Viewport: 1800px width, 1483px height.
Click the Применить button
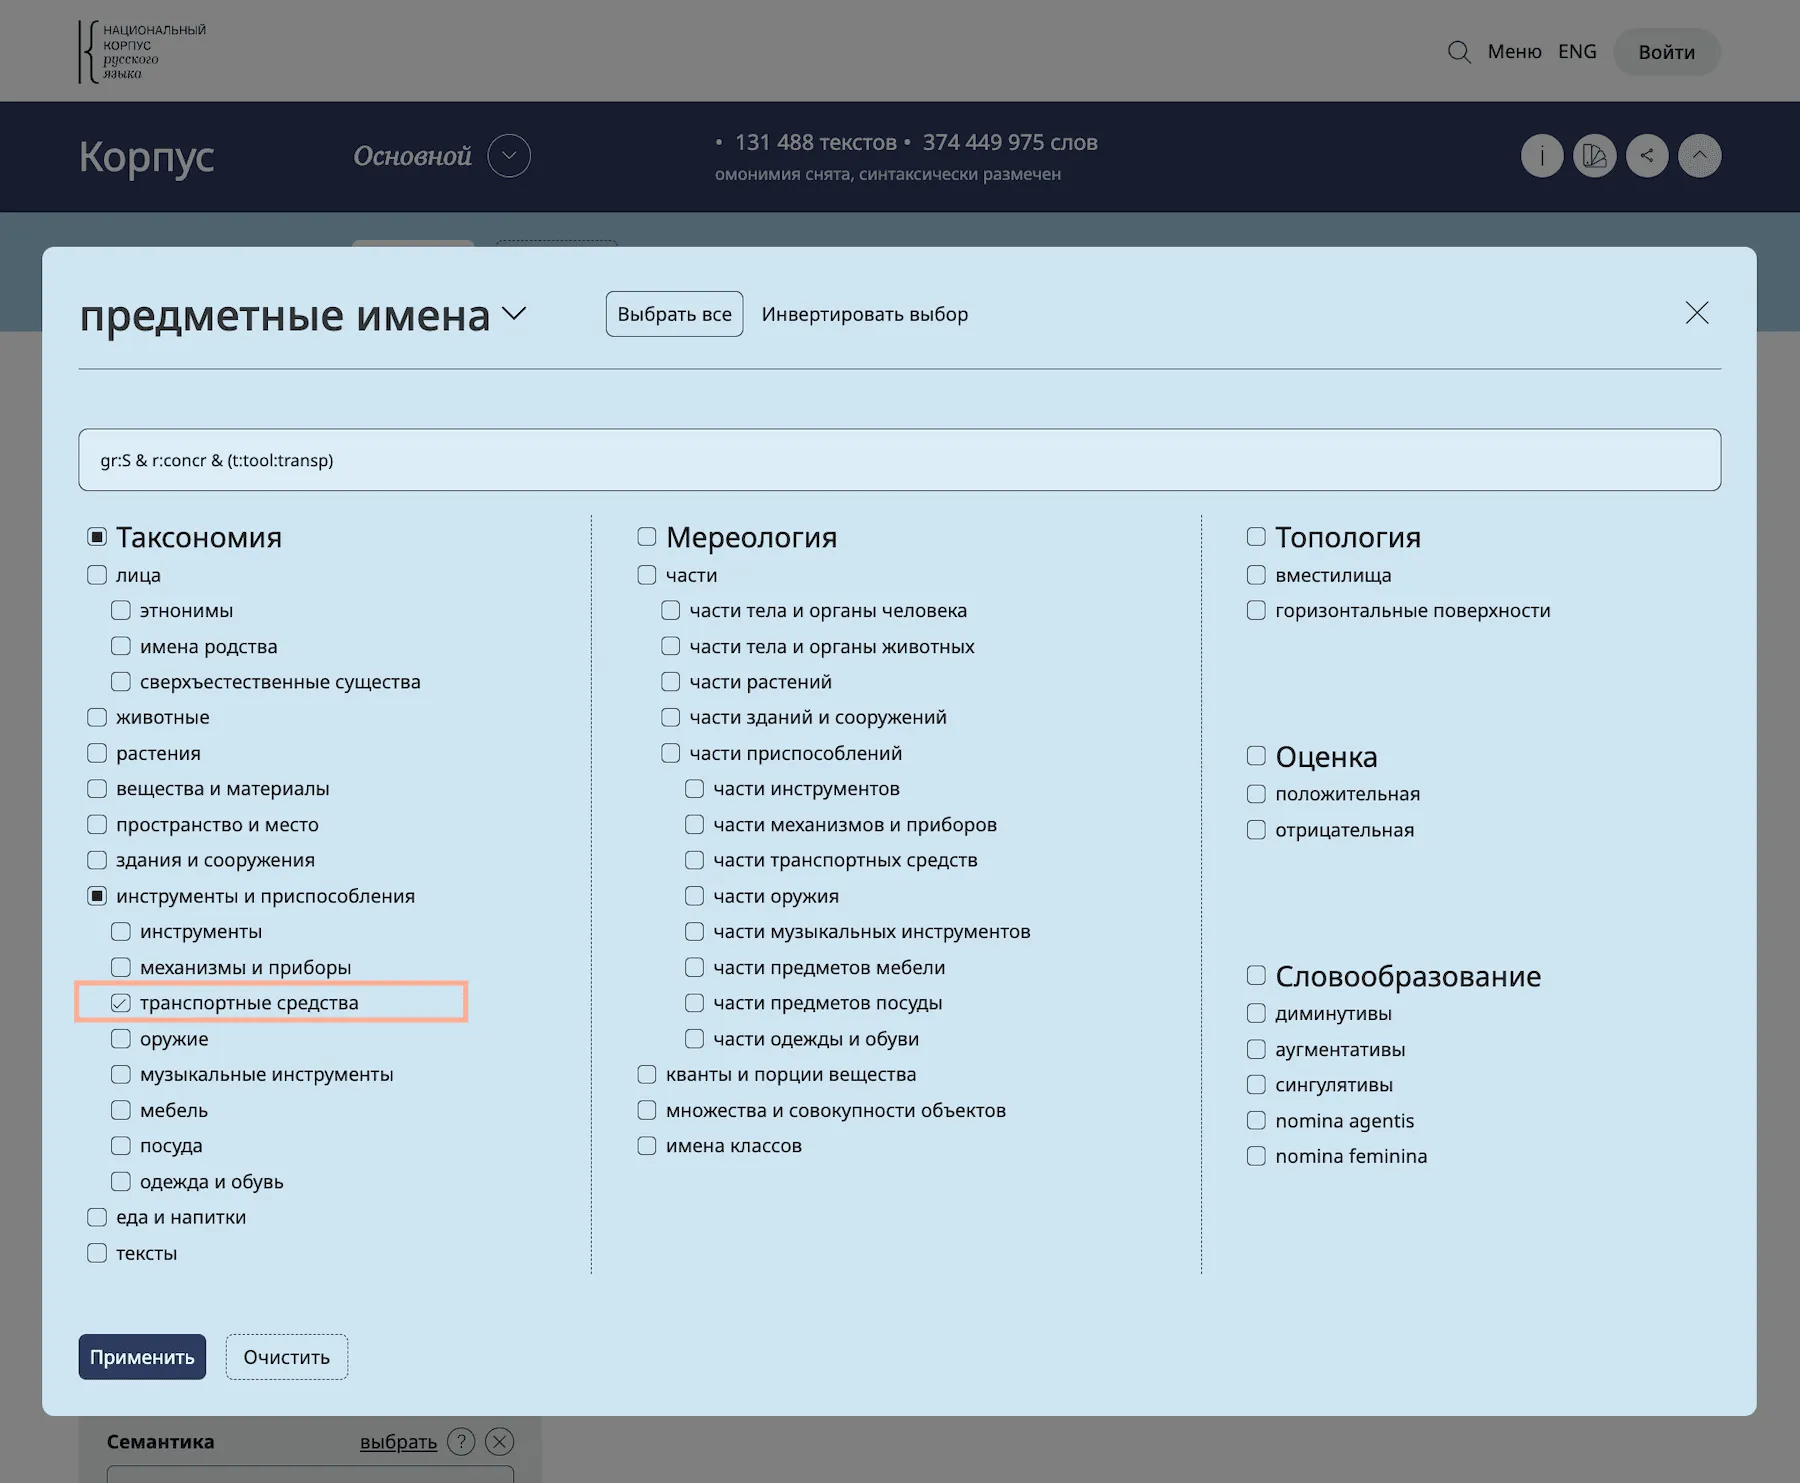click(142, 1357)
